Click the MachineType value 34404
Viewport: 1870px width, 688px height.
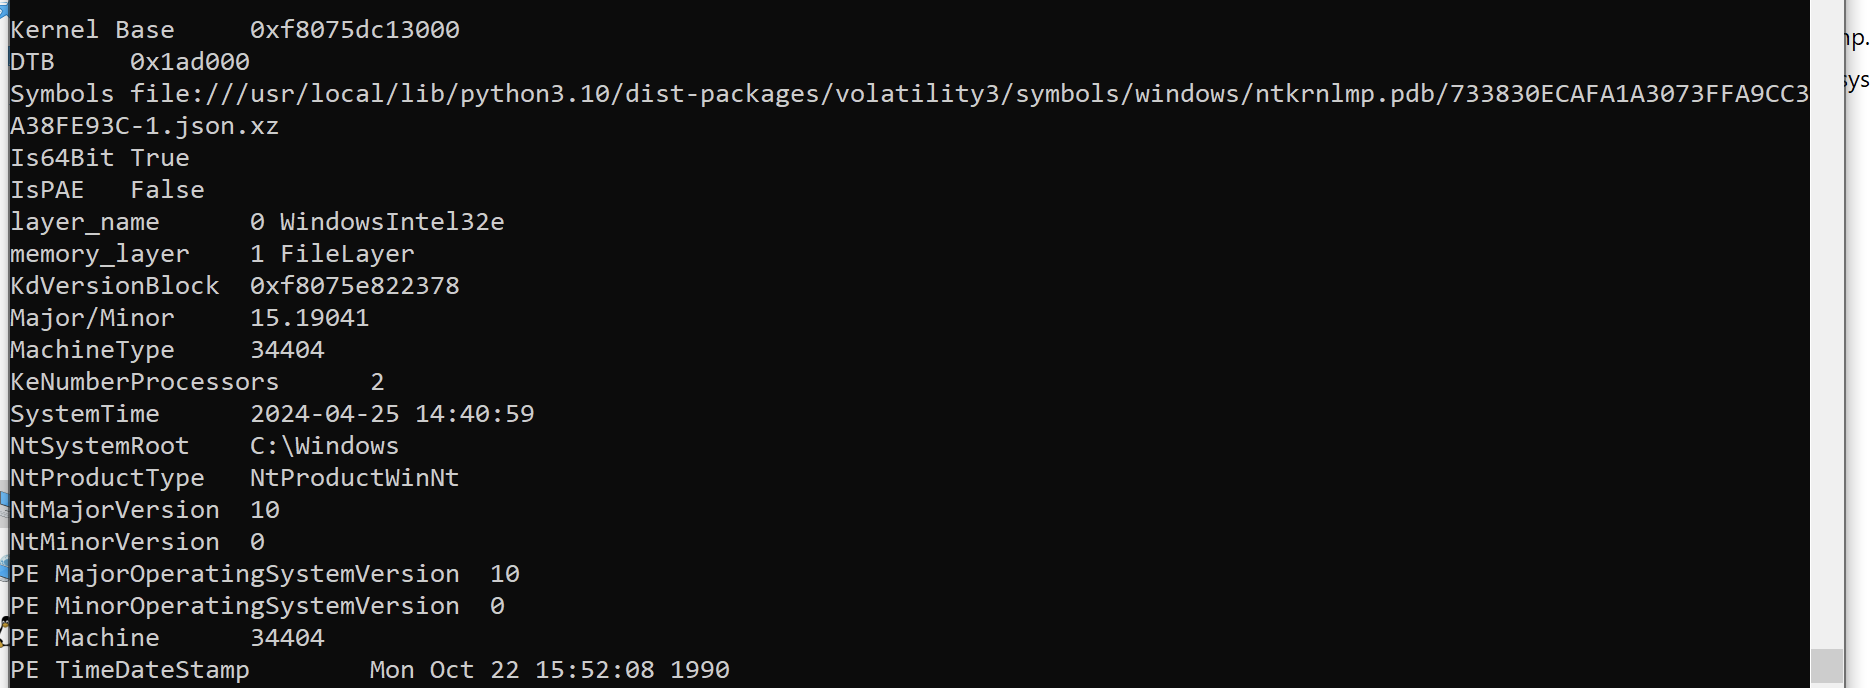(287, 350)
